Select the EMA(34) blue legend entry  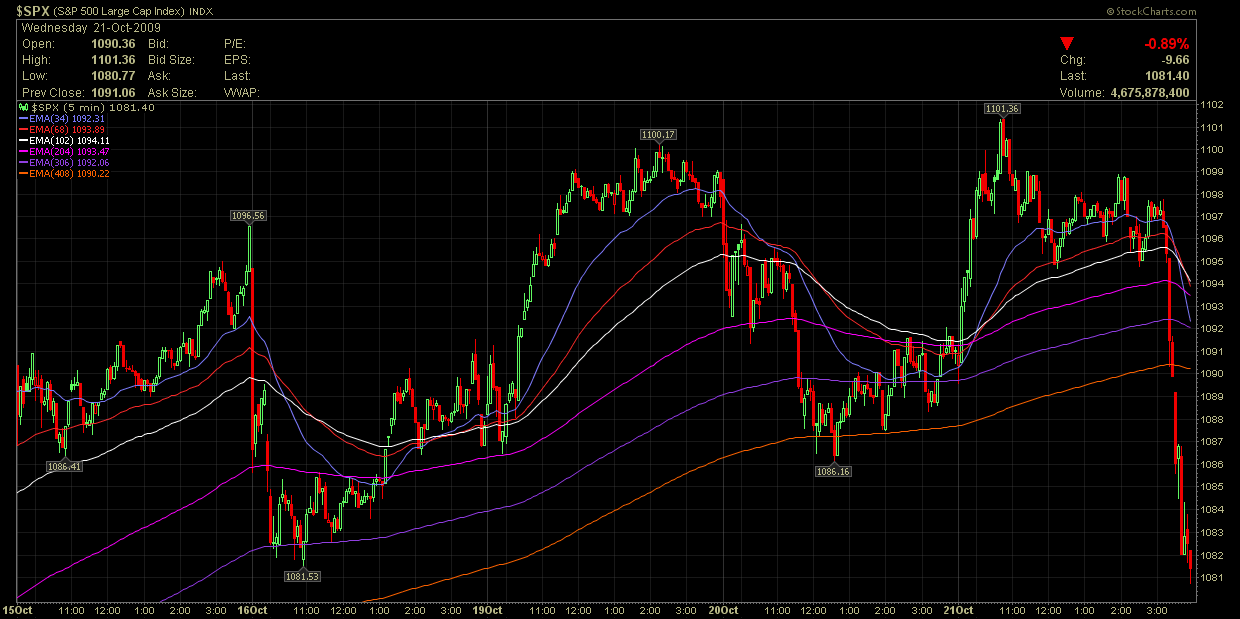(60, 118)
